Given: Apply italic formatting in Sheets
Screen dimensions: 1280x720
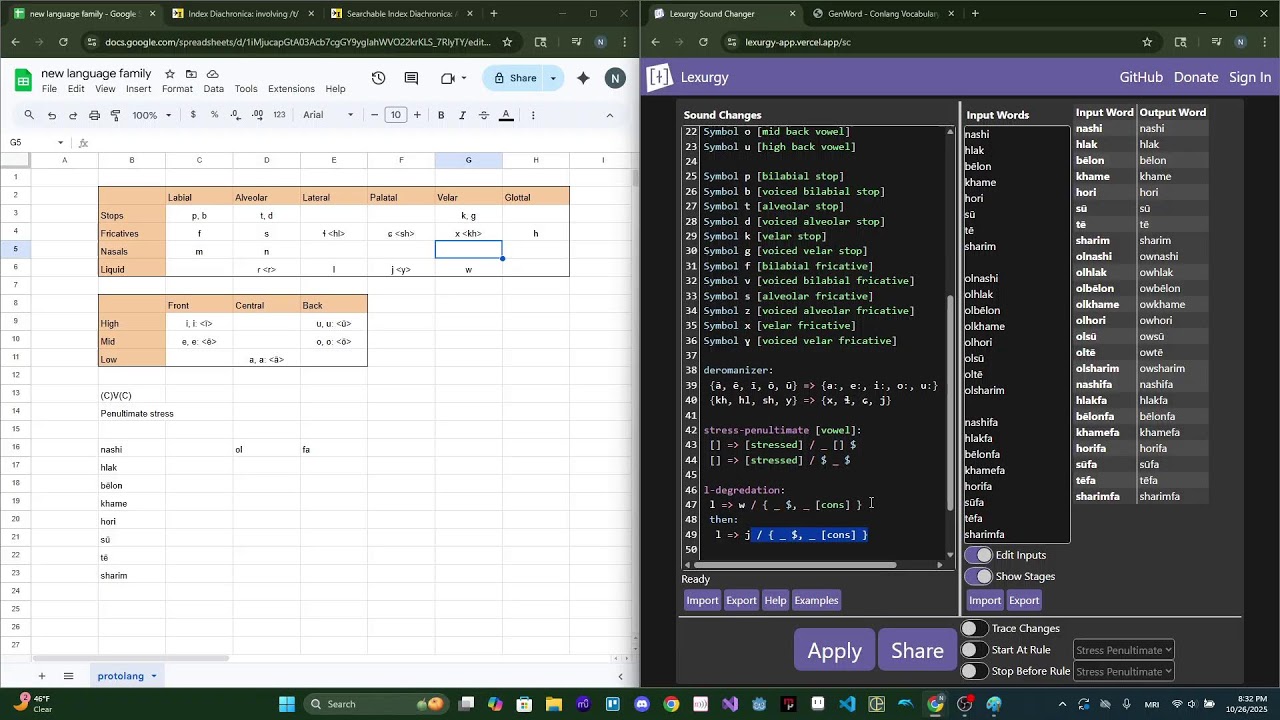Looking at the screenshot, I should (462, 115).
